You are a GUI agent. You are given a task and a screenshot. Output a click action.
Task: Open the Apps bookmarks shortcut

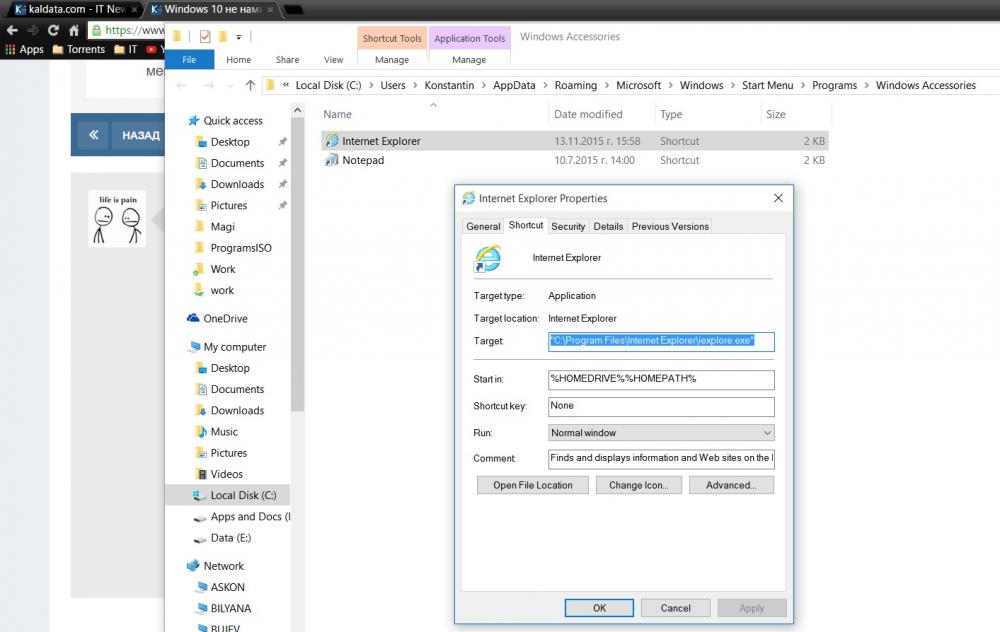pos(25,49)
